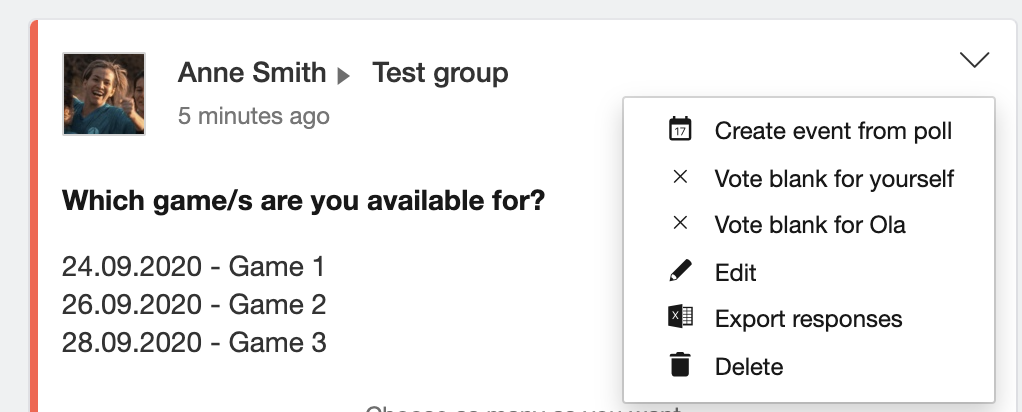Click the trash can icon
Screen dimensions: 1022x412
tap(680, 364)
